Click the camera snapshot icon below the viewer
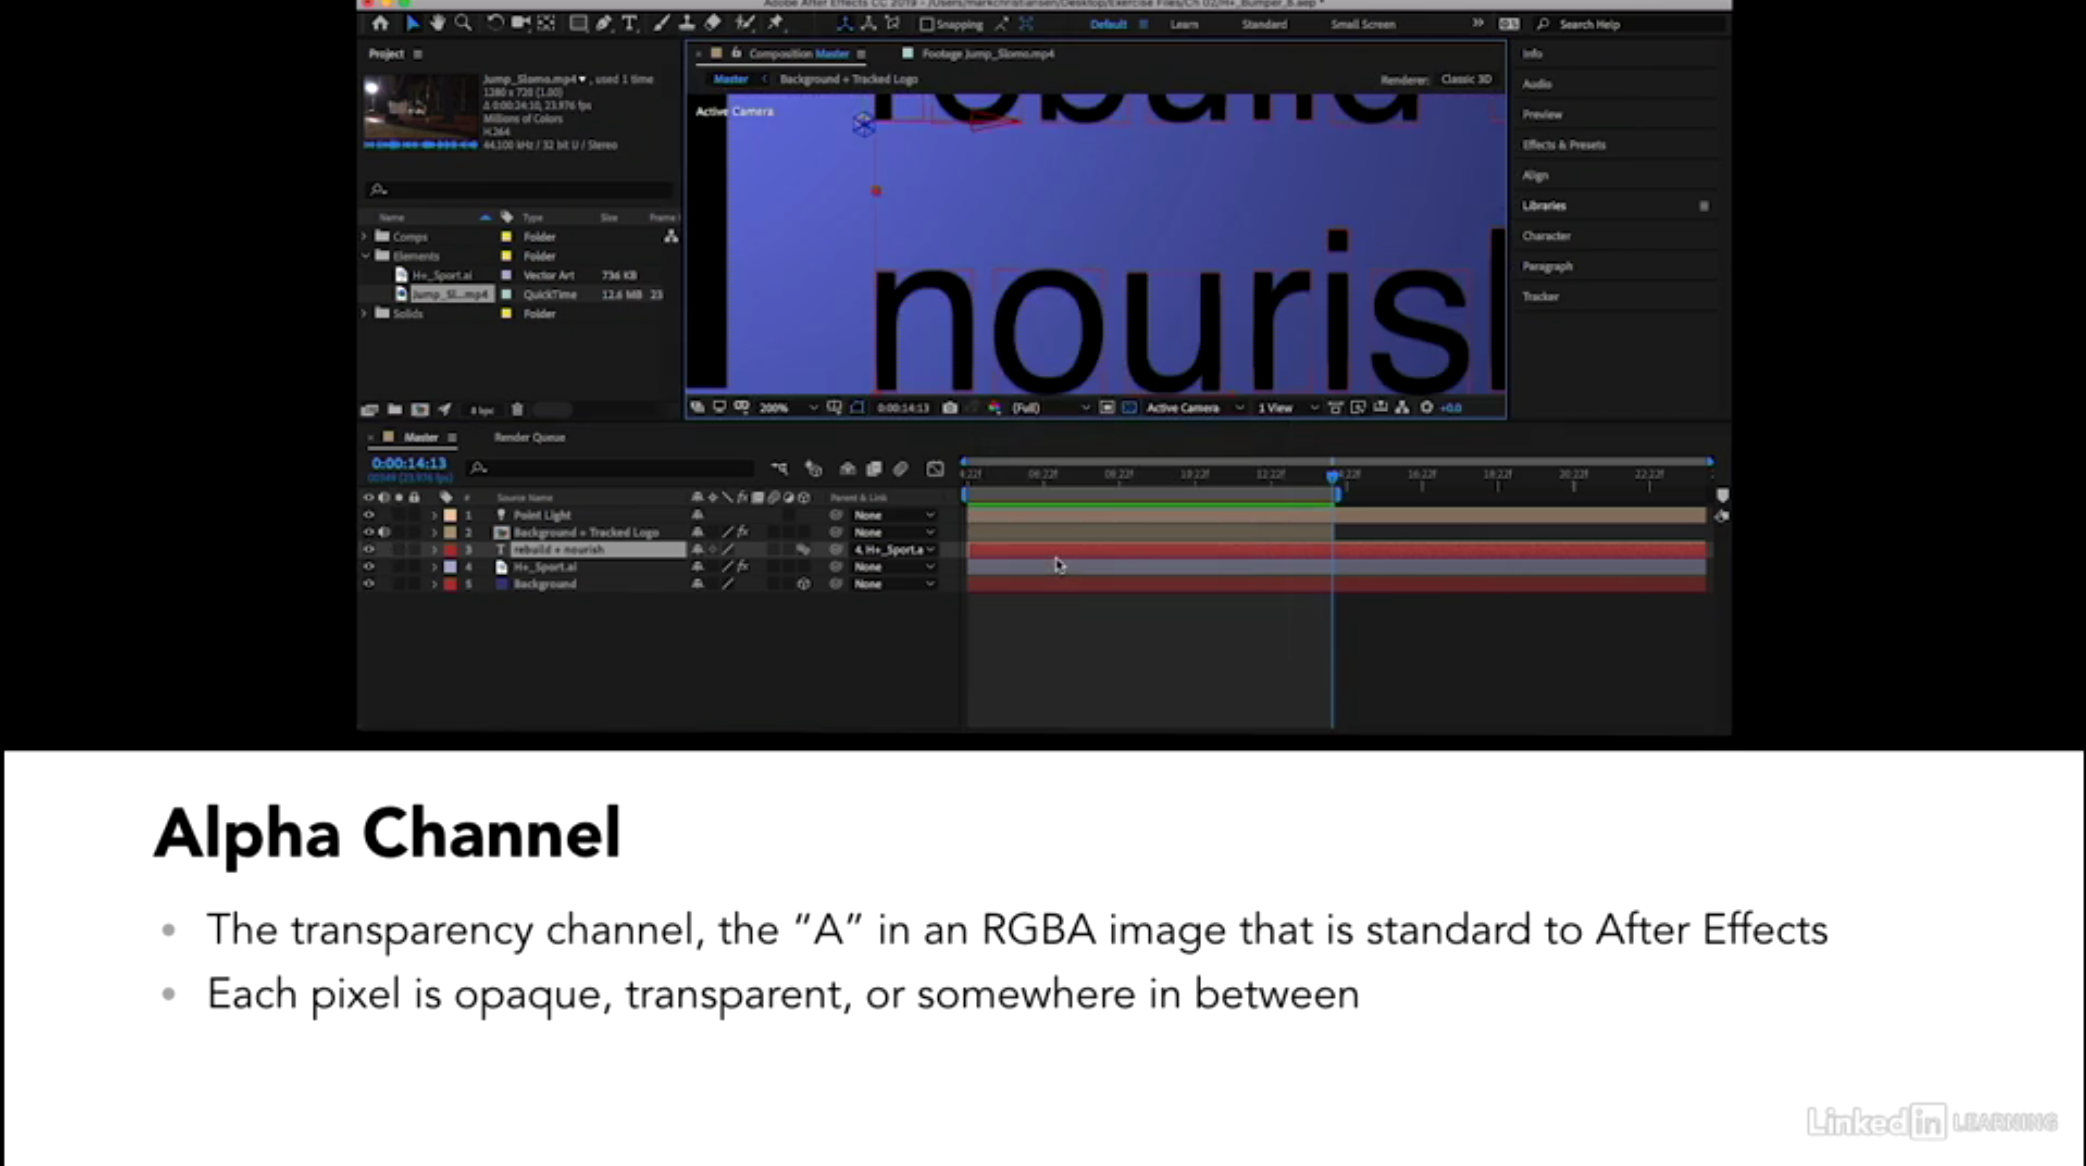The height and width of the screenshot is (1166, 2086). pyautogui.click(x=949, y=407)
